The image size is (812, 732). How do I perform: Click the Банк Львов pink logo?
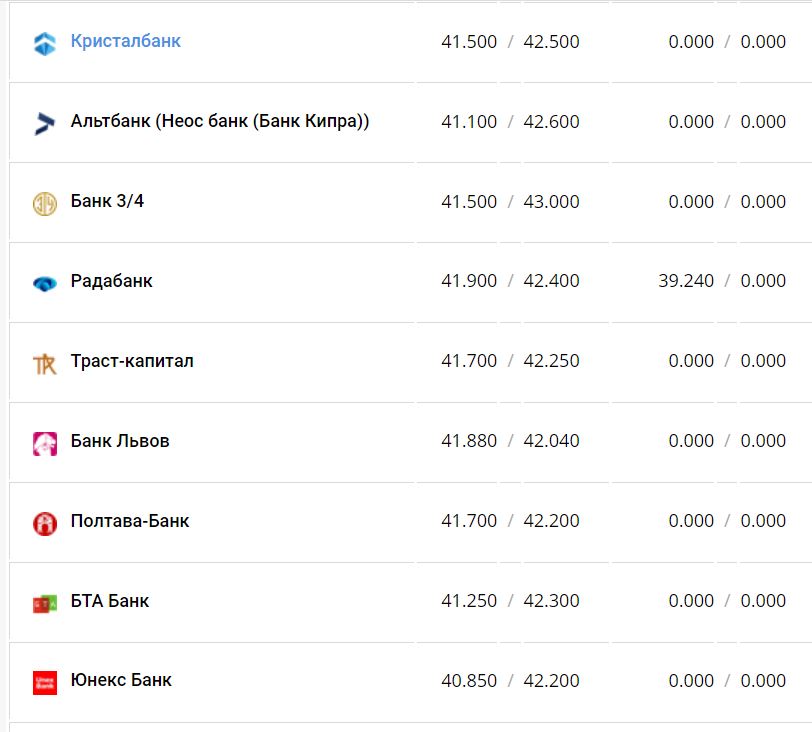coord(45,443)
